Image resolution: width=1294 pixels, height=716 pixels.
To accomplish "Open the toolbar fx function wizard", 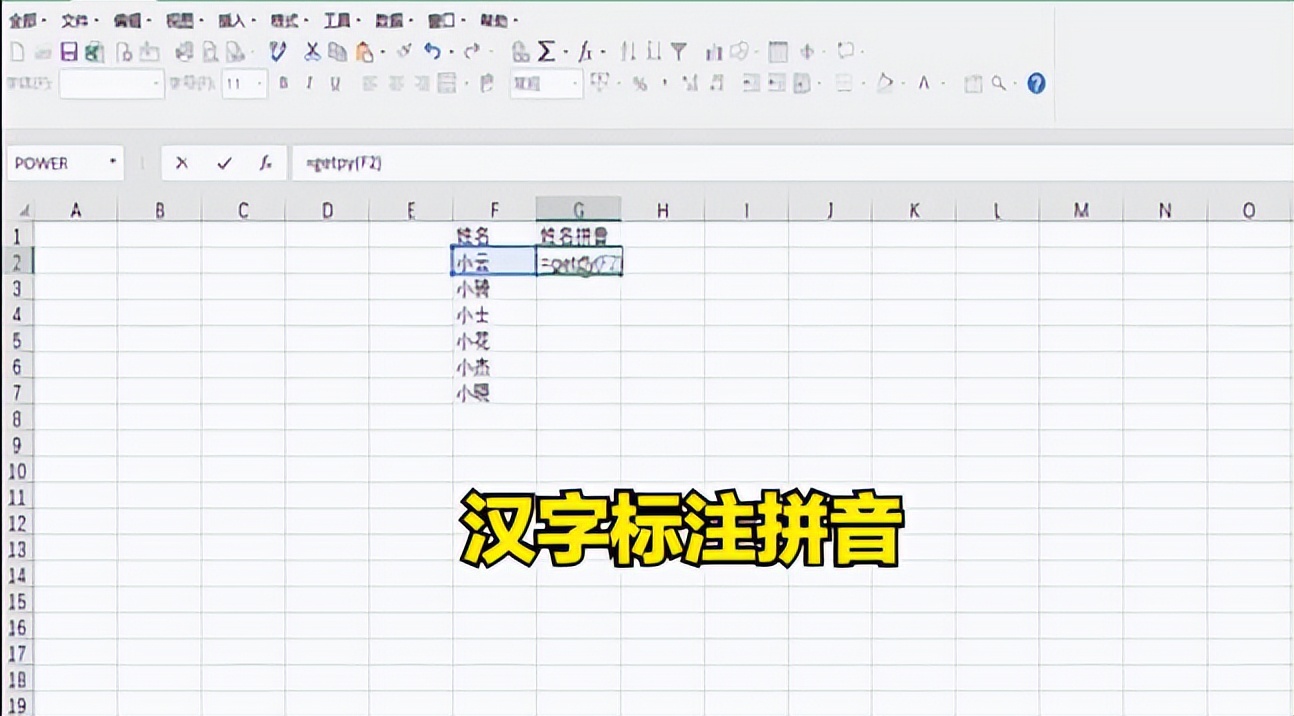I will click(585, 52).
